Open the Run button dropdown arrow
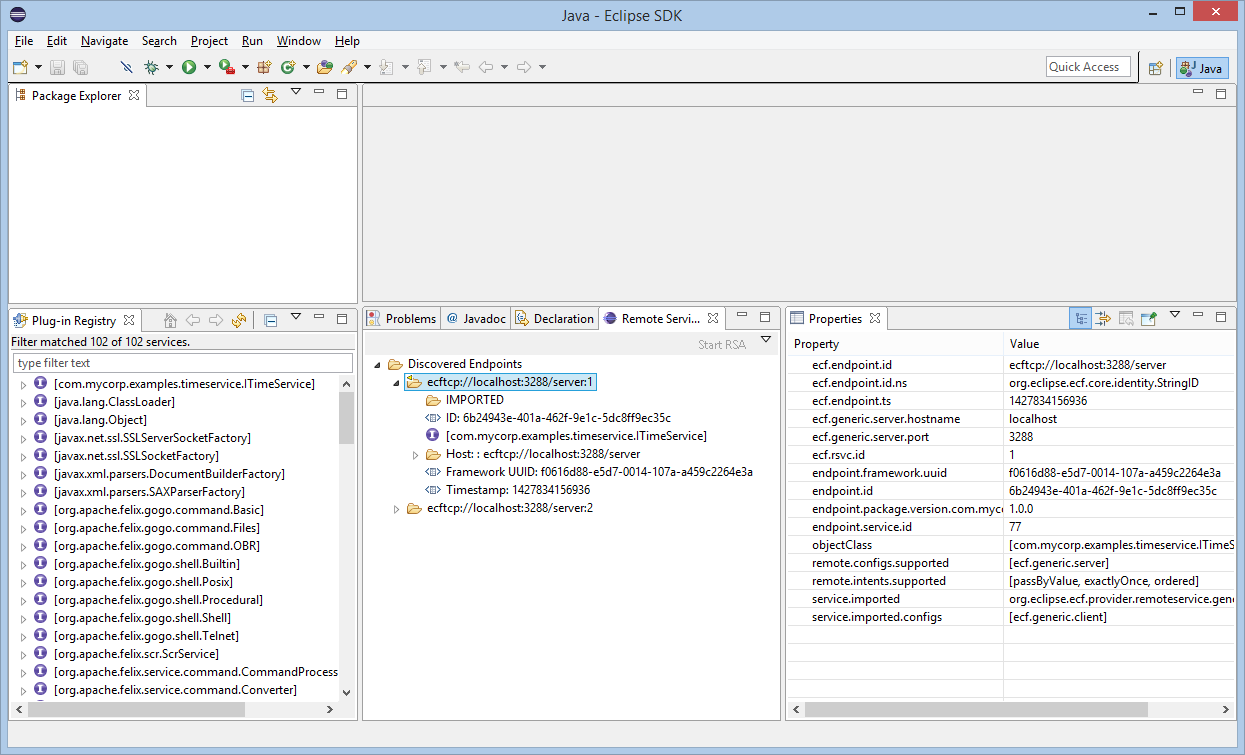The height and width of the screenshot is (755, 1245). click(207, 68)
